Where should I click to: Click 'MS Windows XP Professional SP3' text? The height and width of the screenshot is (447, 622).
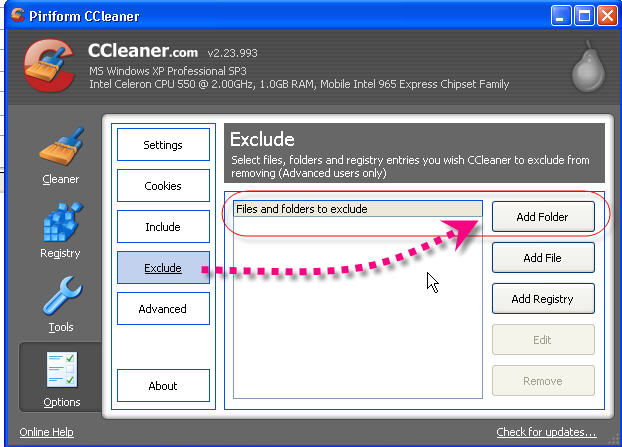coord(168,71)
